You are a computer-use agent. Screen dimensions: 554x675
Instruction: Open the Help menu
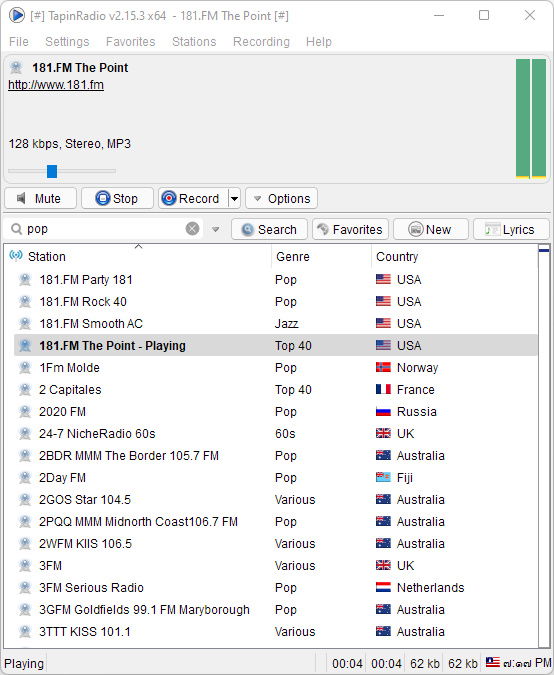pos(319,42)
